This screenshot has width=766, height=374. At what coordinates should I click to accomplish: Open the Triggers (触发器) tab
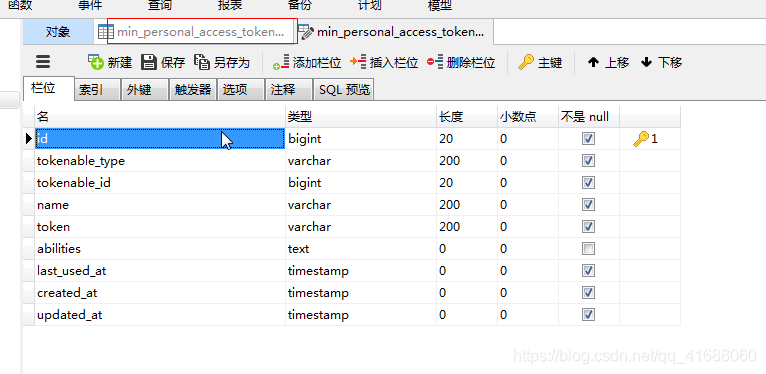[193, 90]
